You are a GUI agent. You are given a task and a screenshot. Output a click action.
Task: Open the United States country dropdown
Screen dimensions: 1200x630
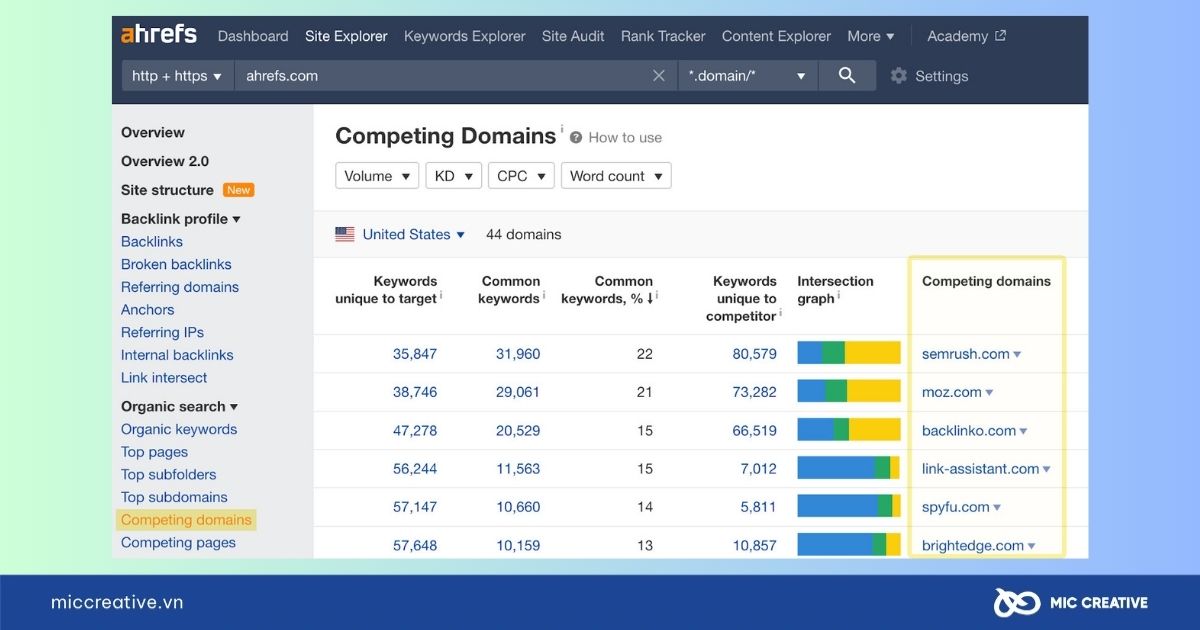click(x=413, y=234)
